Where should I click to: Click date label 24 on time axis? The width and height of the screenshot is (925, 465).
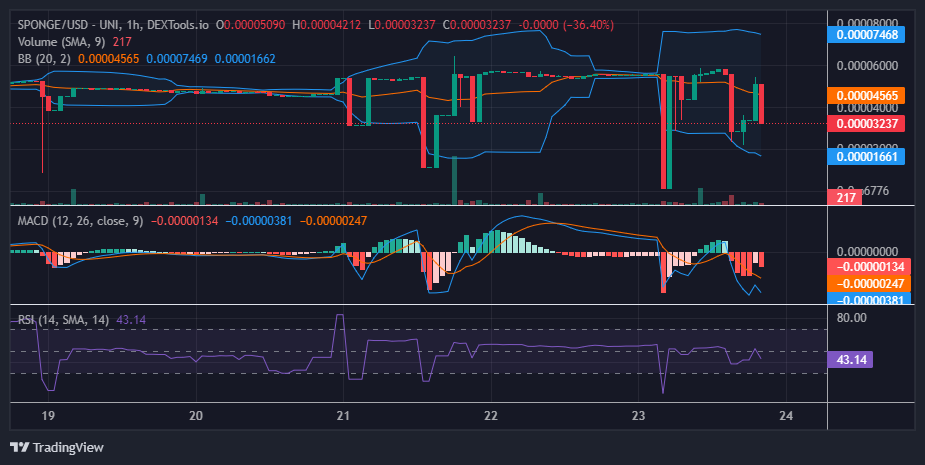tap(786, 415)
